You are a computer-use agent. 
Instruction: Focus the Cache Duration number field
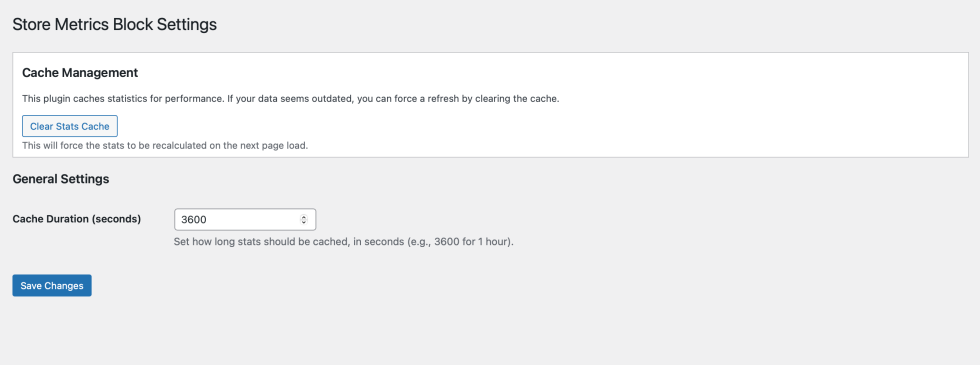(245, 219)
